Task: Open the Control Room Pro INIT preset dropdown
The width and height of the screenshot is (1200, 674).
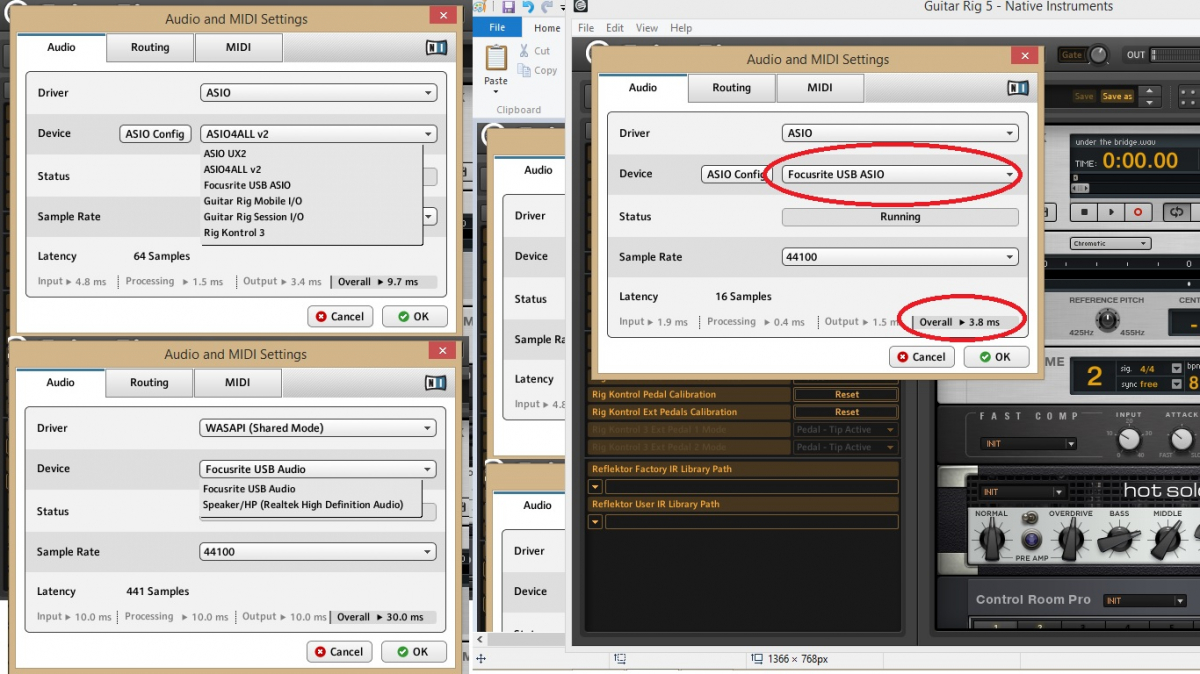Action: coord(1144,601)
